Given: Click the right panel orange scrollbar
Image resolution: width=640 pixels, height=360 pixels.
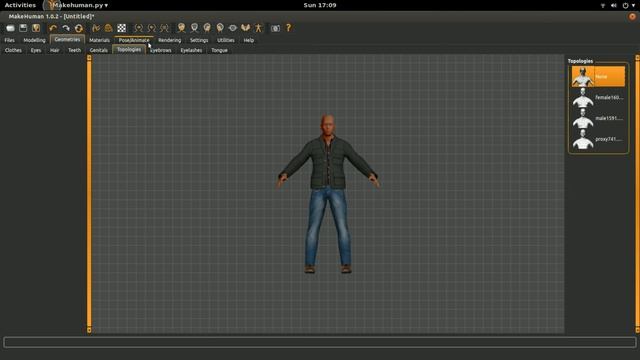Looking at the screenshot, I should point(637,194).
